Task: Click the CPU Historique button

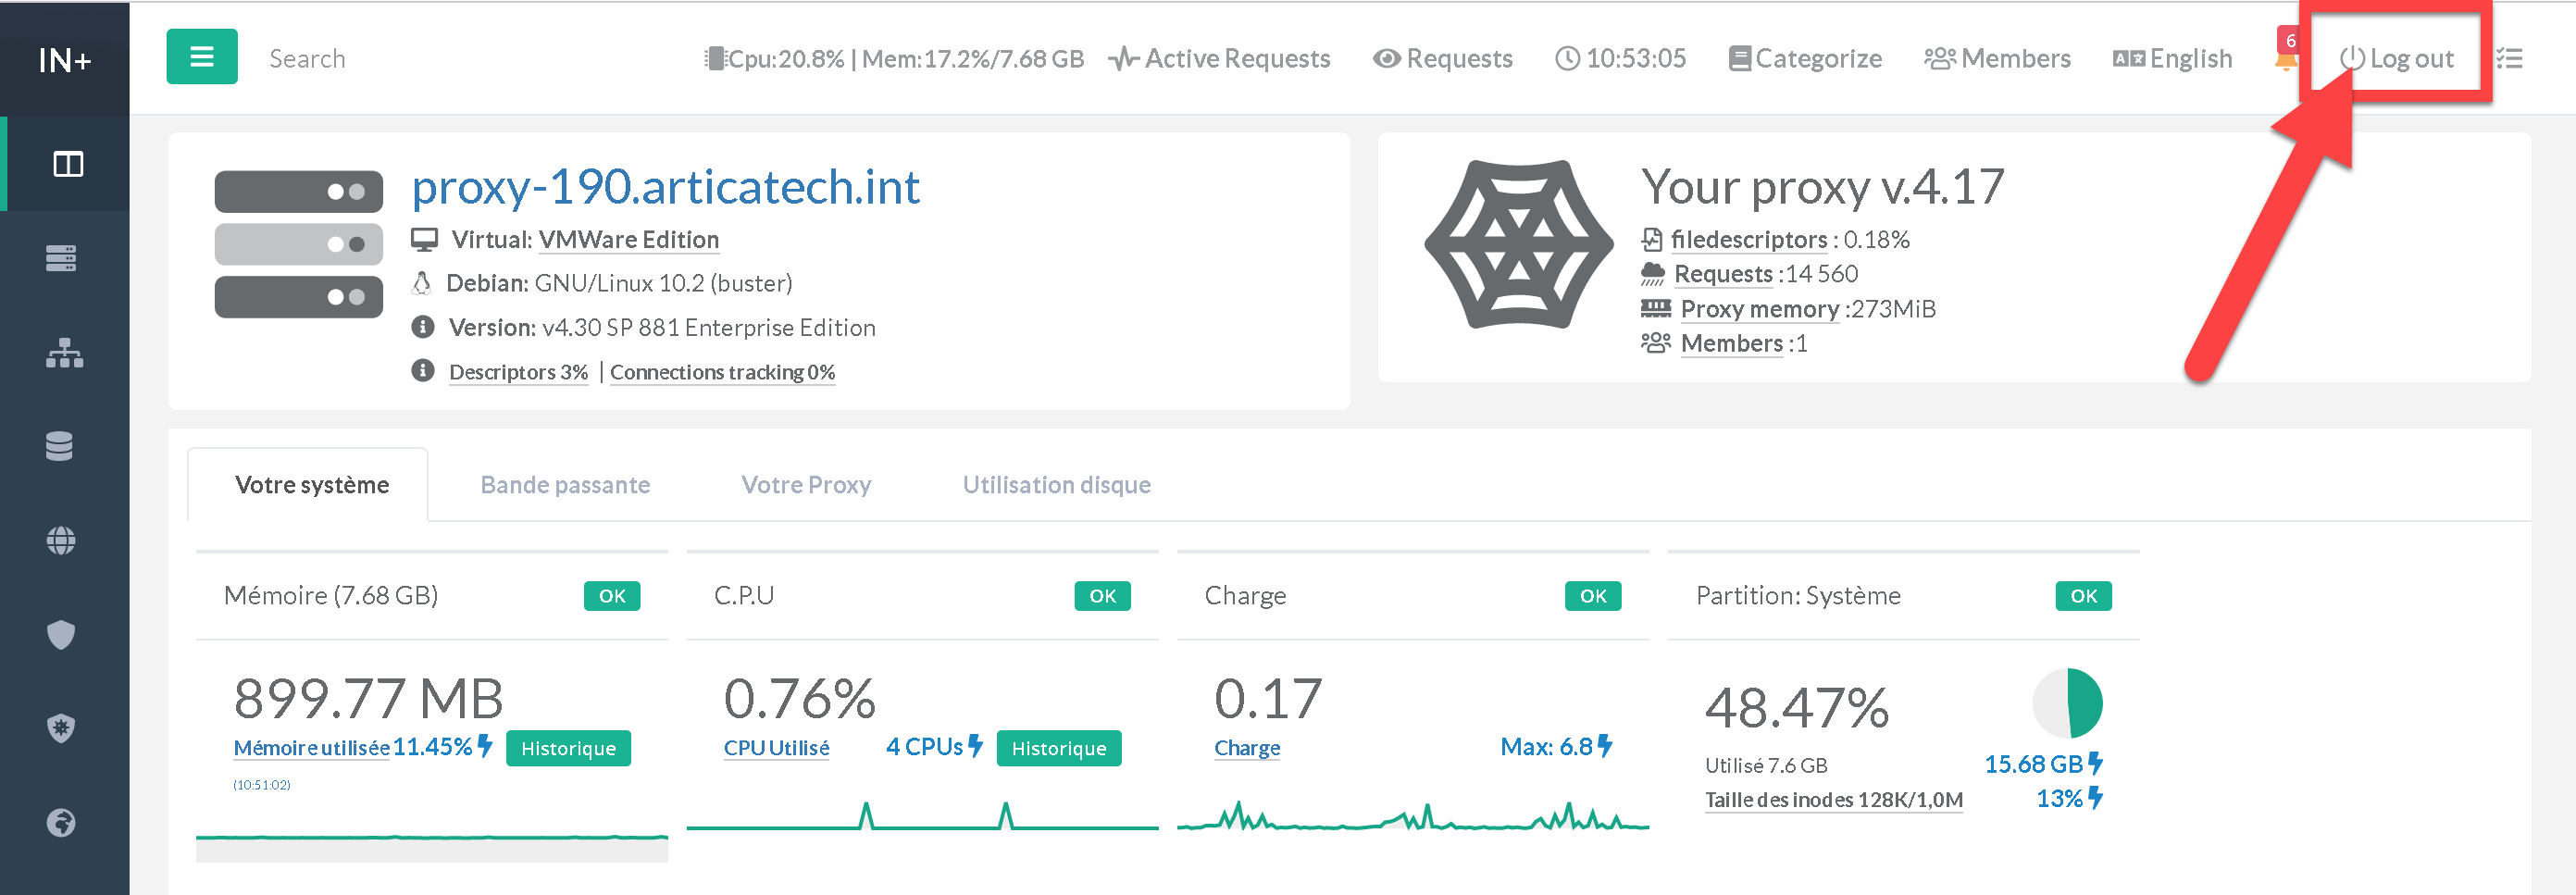Action: click(1058, 748)
